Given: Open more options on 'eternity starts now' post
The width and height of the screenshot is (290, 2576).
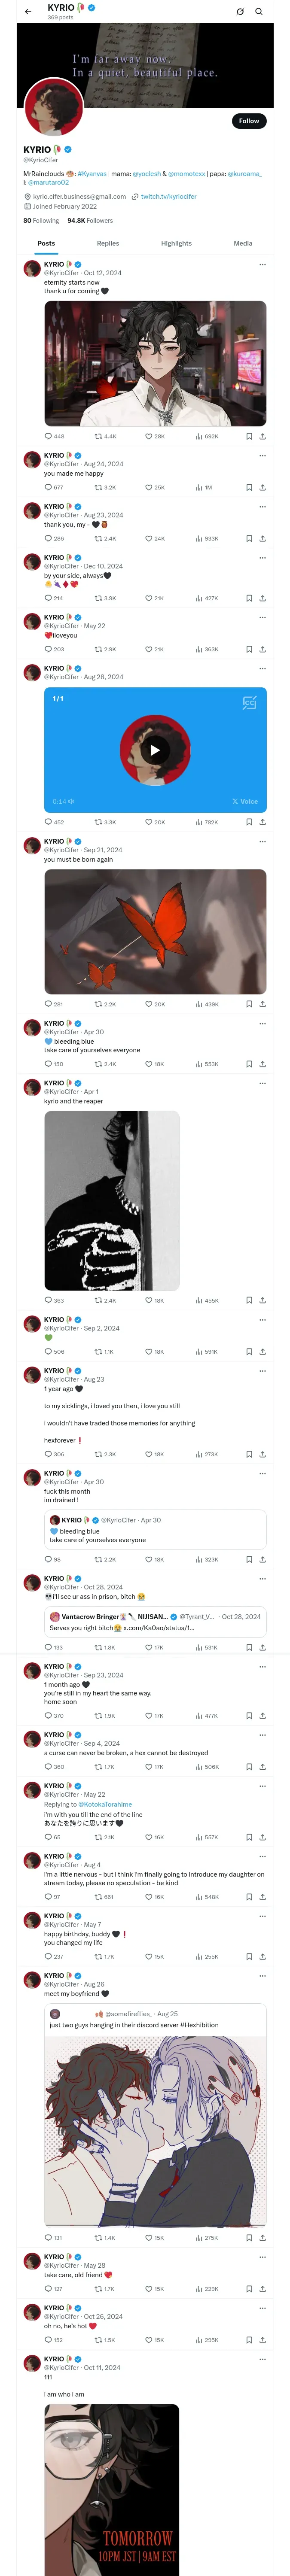Looking at the screenshot, I should tap(262, 265).
